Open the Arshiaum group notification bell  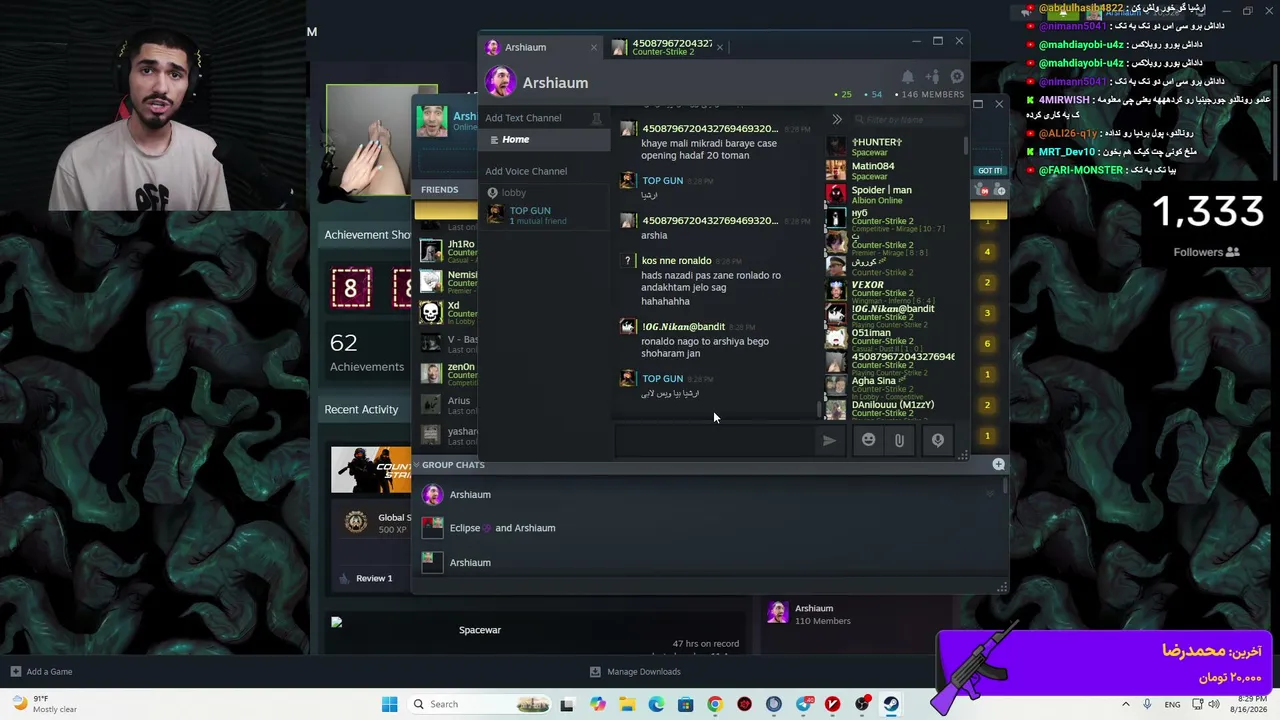(x=908, y=77)
